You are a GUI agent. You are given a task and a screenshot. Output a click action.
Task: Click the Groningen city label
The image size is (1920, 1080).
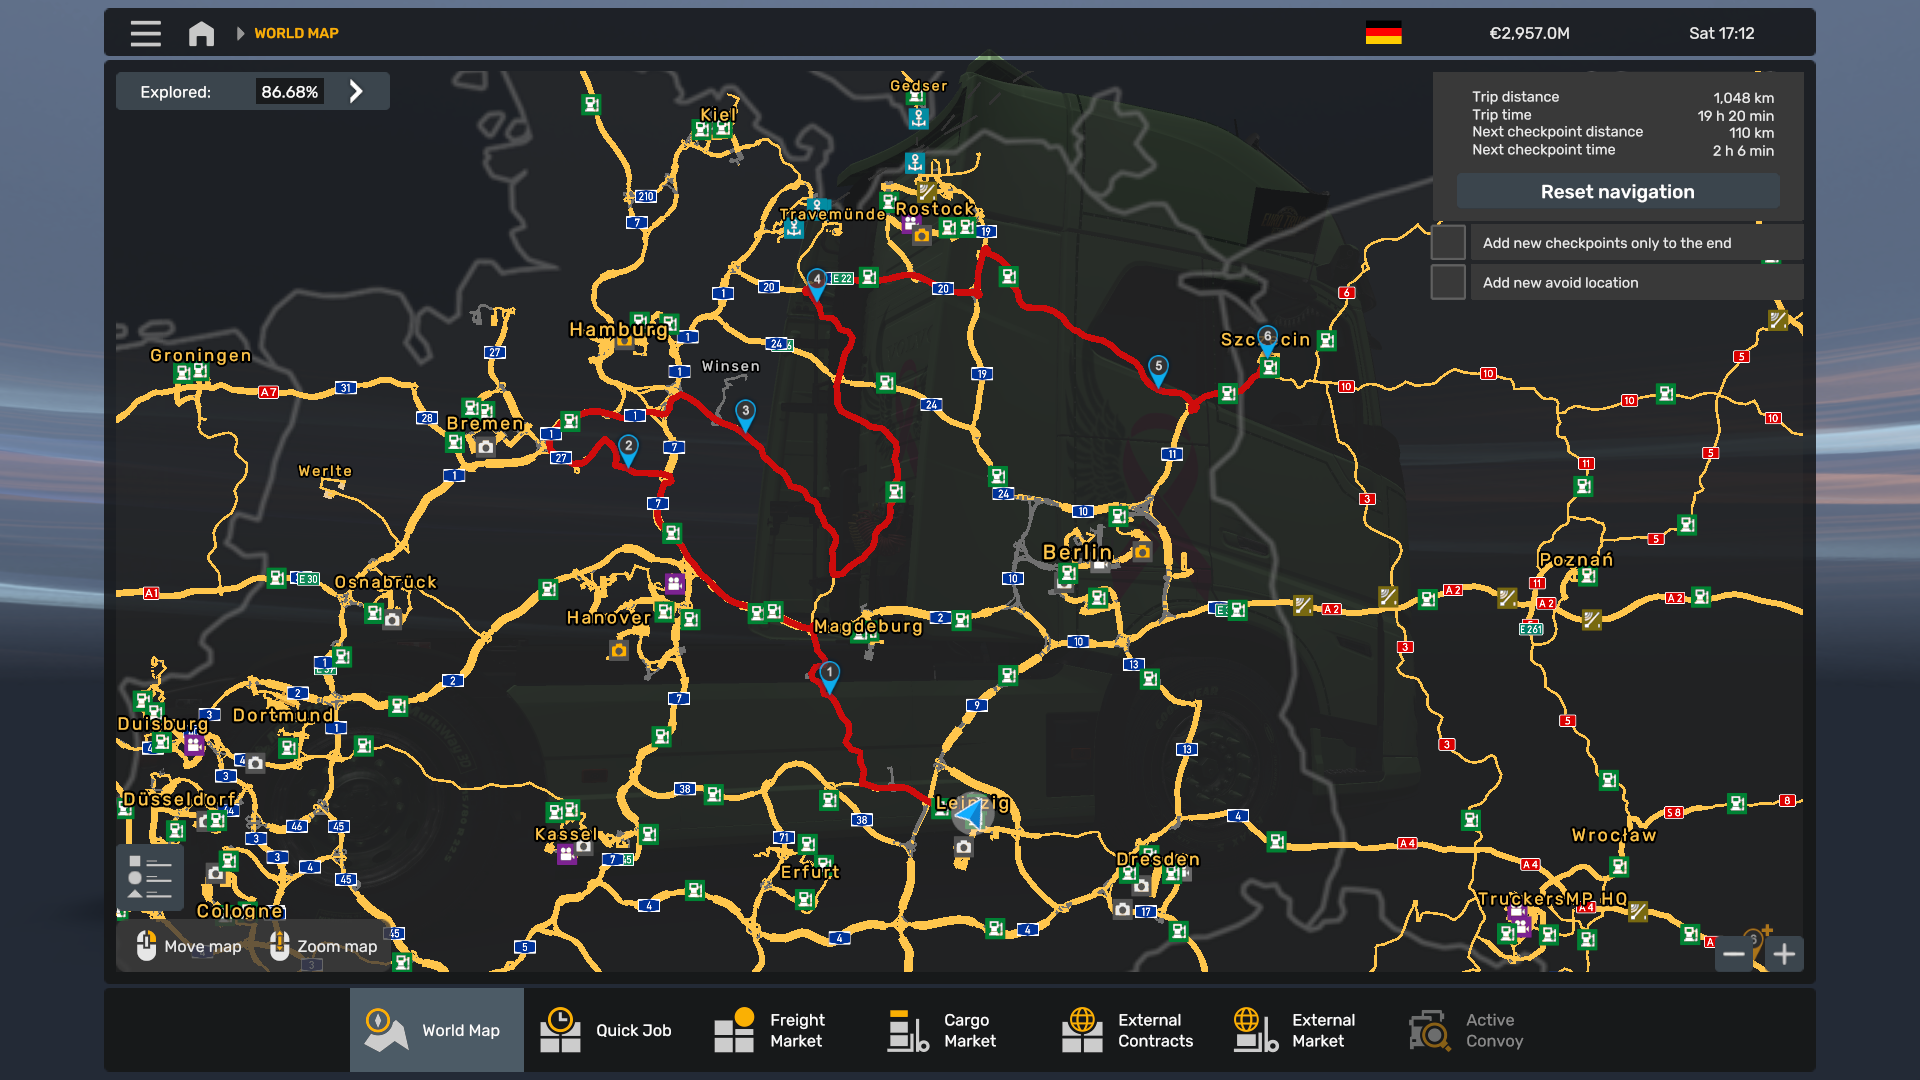click(201, 355)
